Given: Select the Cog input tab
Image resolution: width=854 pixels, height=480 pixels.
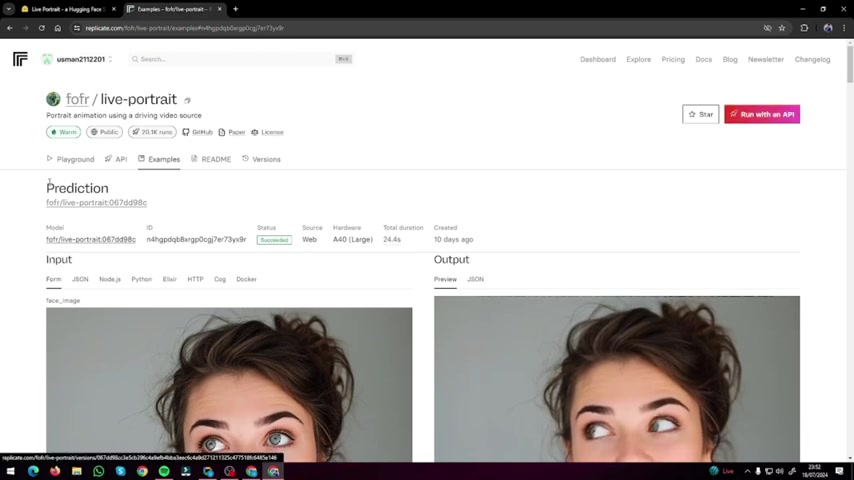Looking at the screenshot, I should point(219,279).
